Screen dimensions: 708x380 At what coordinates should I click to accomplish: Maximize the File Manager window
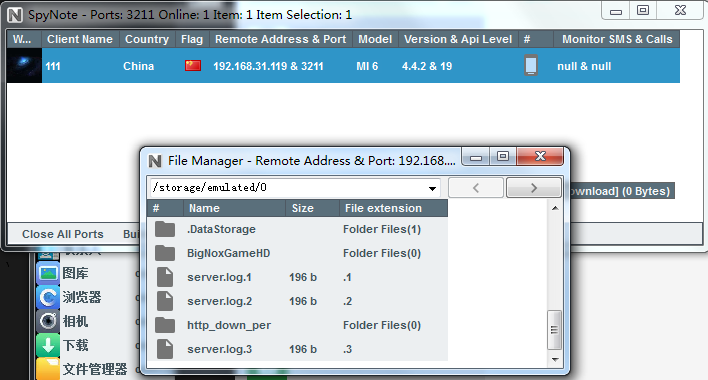click(503, 157)
